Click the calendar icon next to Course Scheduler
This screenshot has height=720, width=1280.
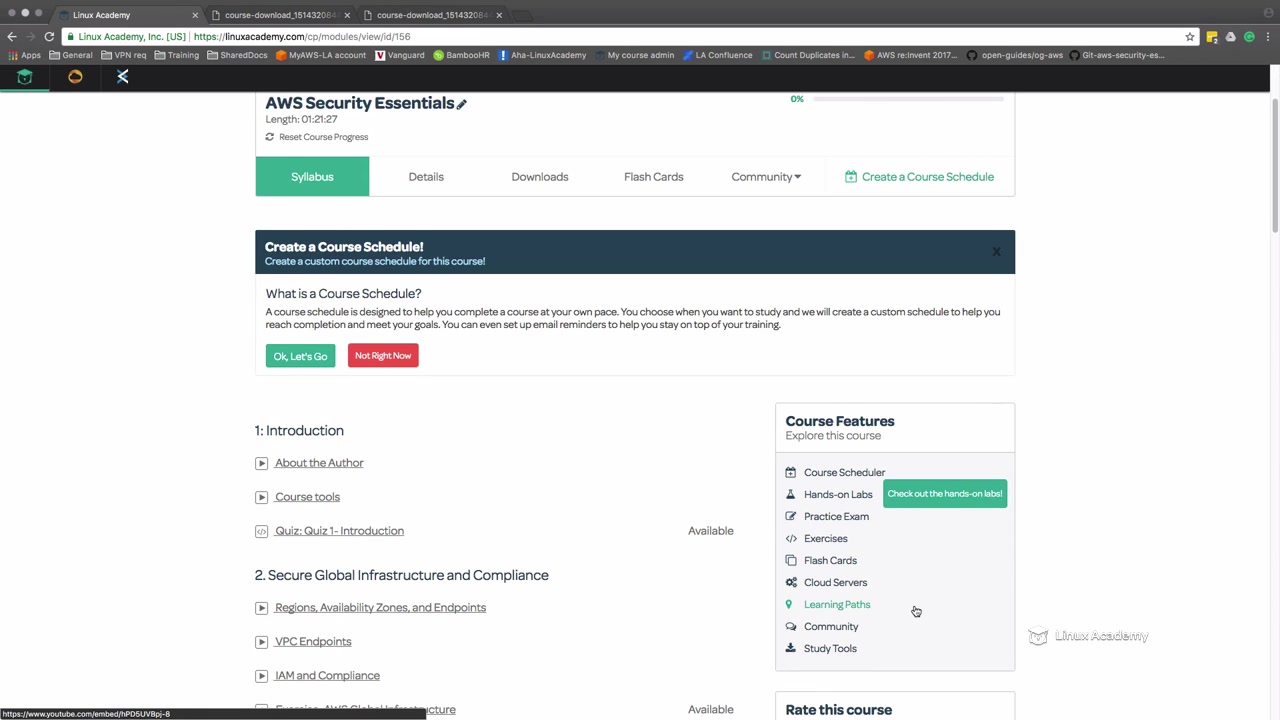791,472
